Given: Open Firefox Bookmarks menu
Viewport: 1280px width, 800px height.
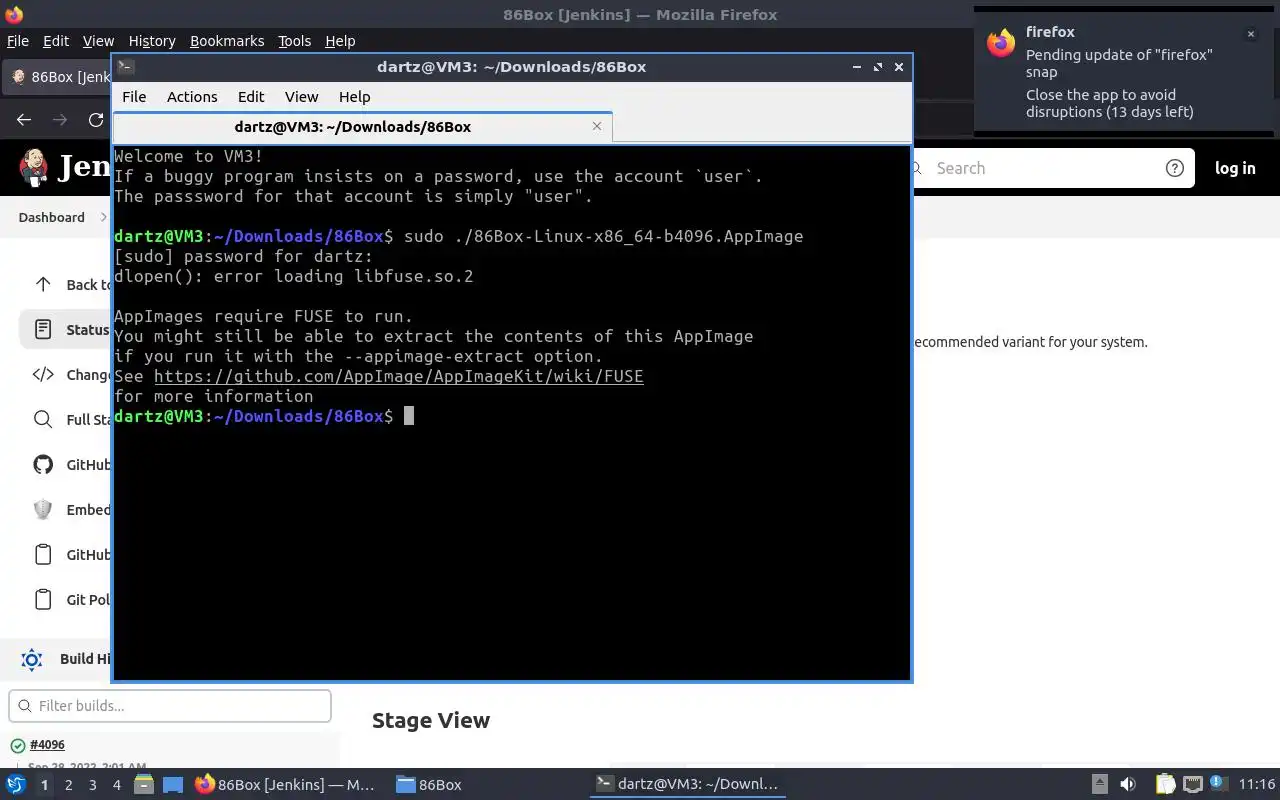Looking at the screenshot, I should coord(227,41).
